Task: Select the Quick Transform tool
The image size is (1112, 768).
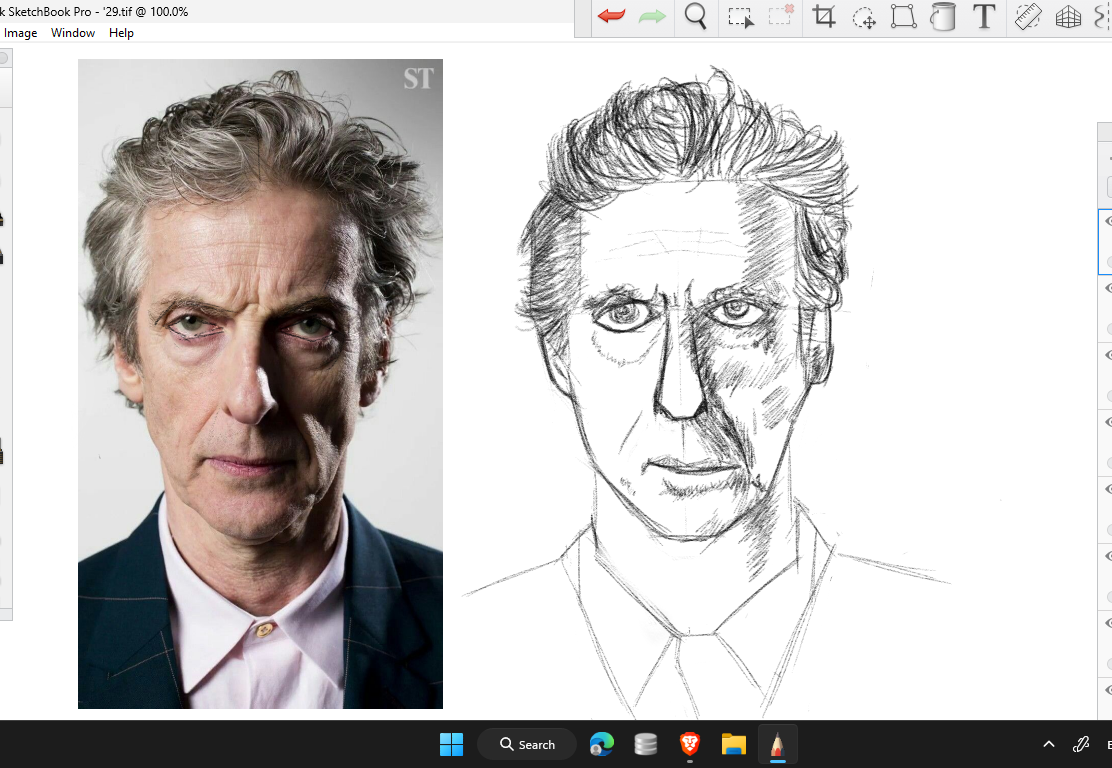Action: (864, 17)
